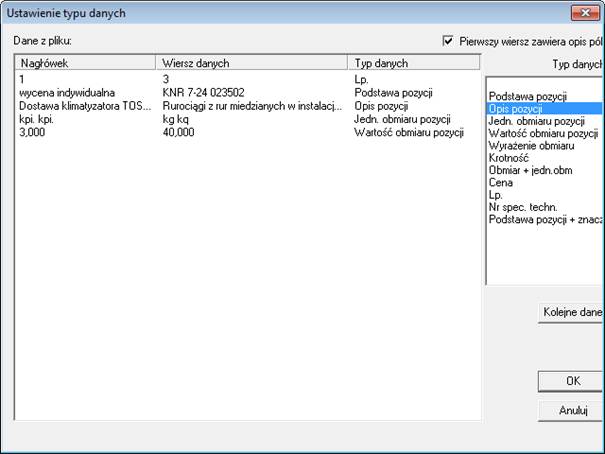Pick 'Obmiar + jedn.obm' from list
The image size is (605, 454).
click(530, 170)
